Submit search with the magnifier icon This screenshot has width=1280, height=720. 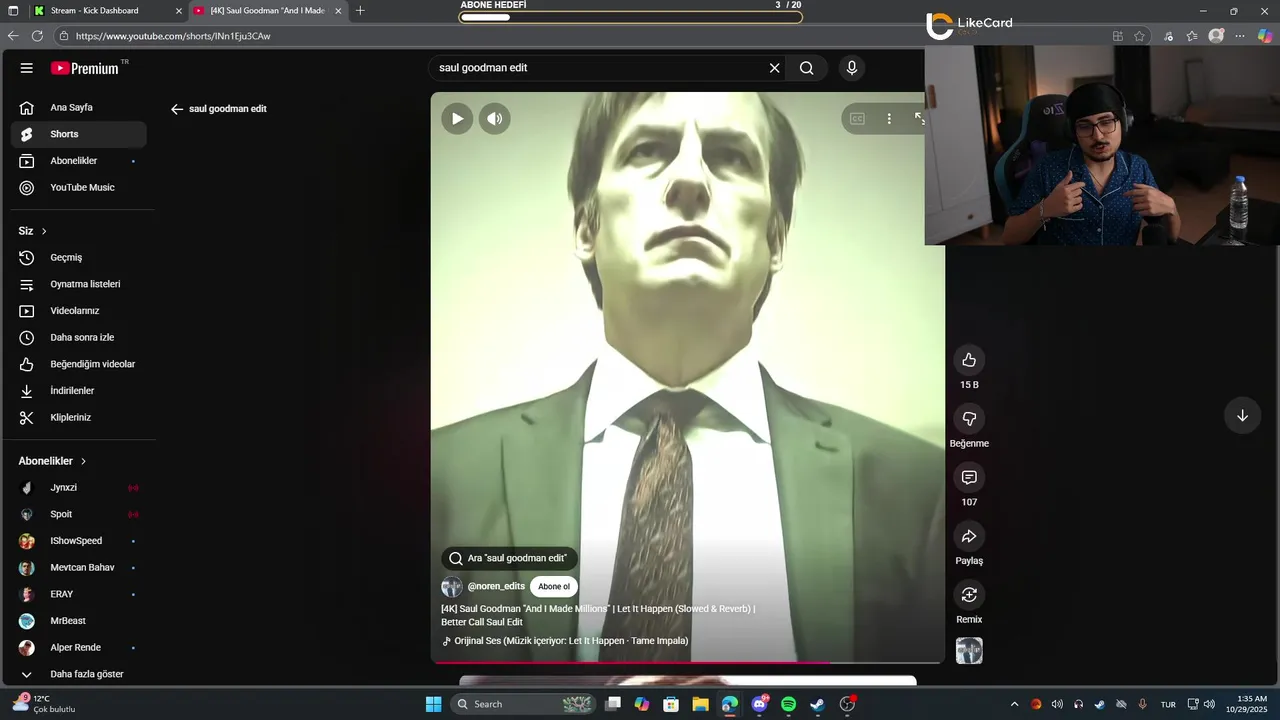[806, 68]
